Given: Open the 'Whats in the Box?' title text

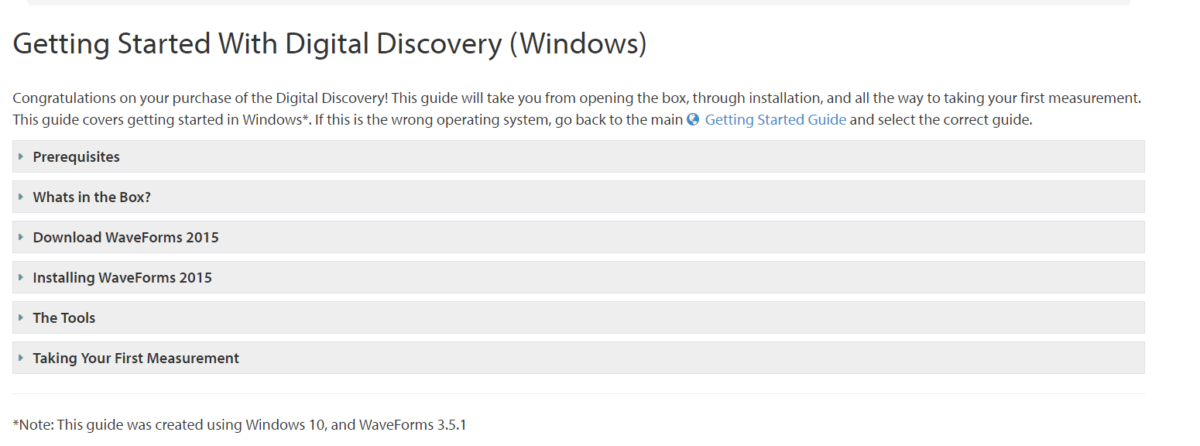Looking at the screenshot, I should tap(92, 197).
